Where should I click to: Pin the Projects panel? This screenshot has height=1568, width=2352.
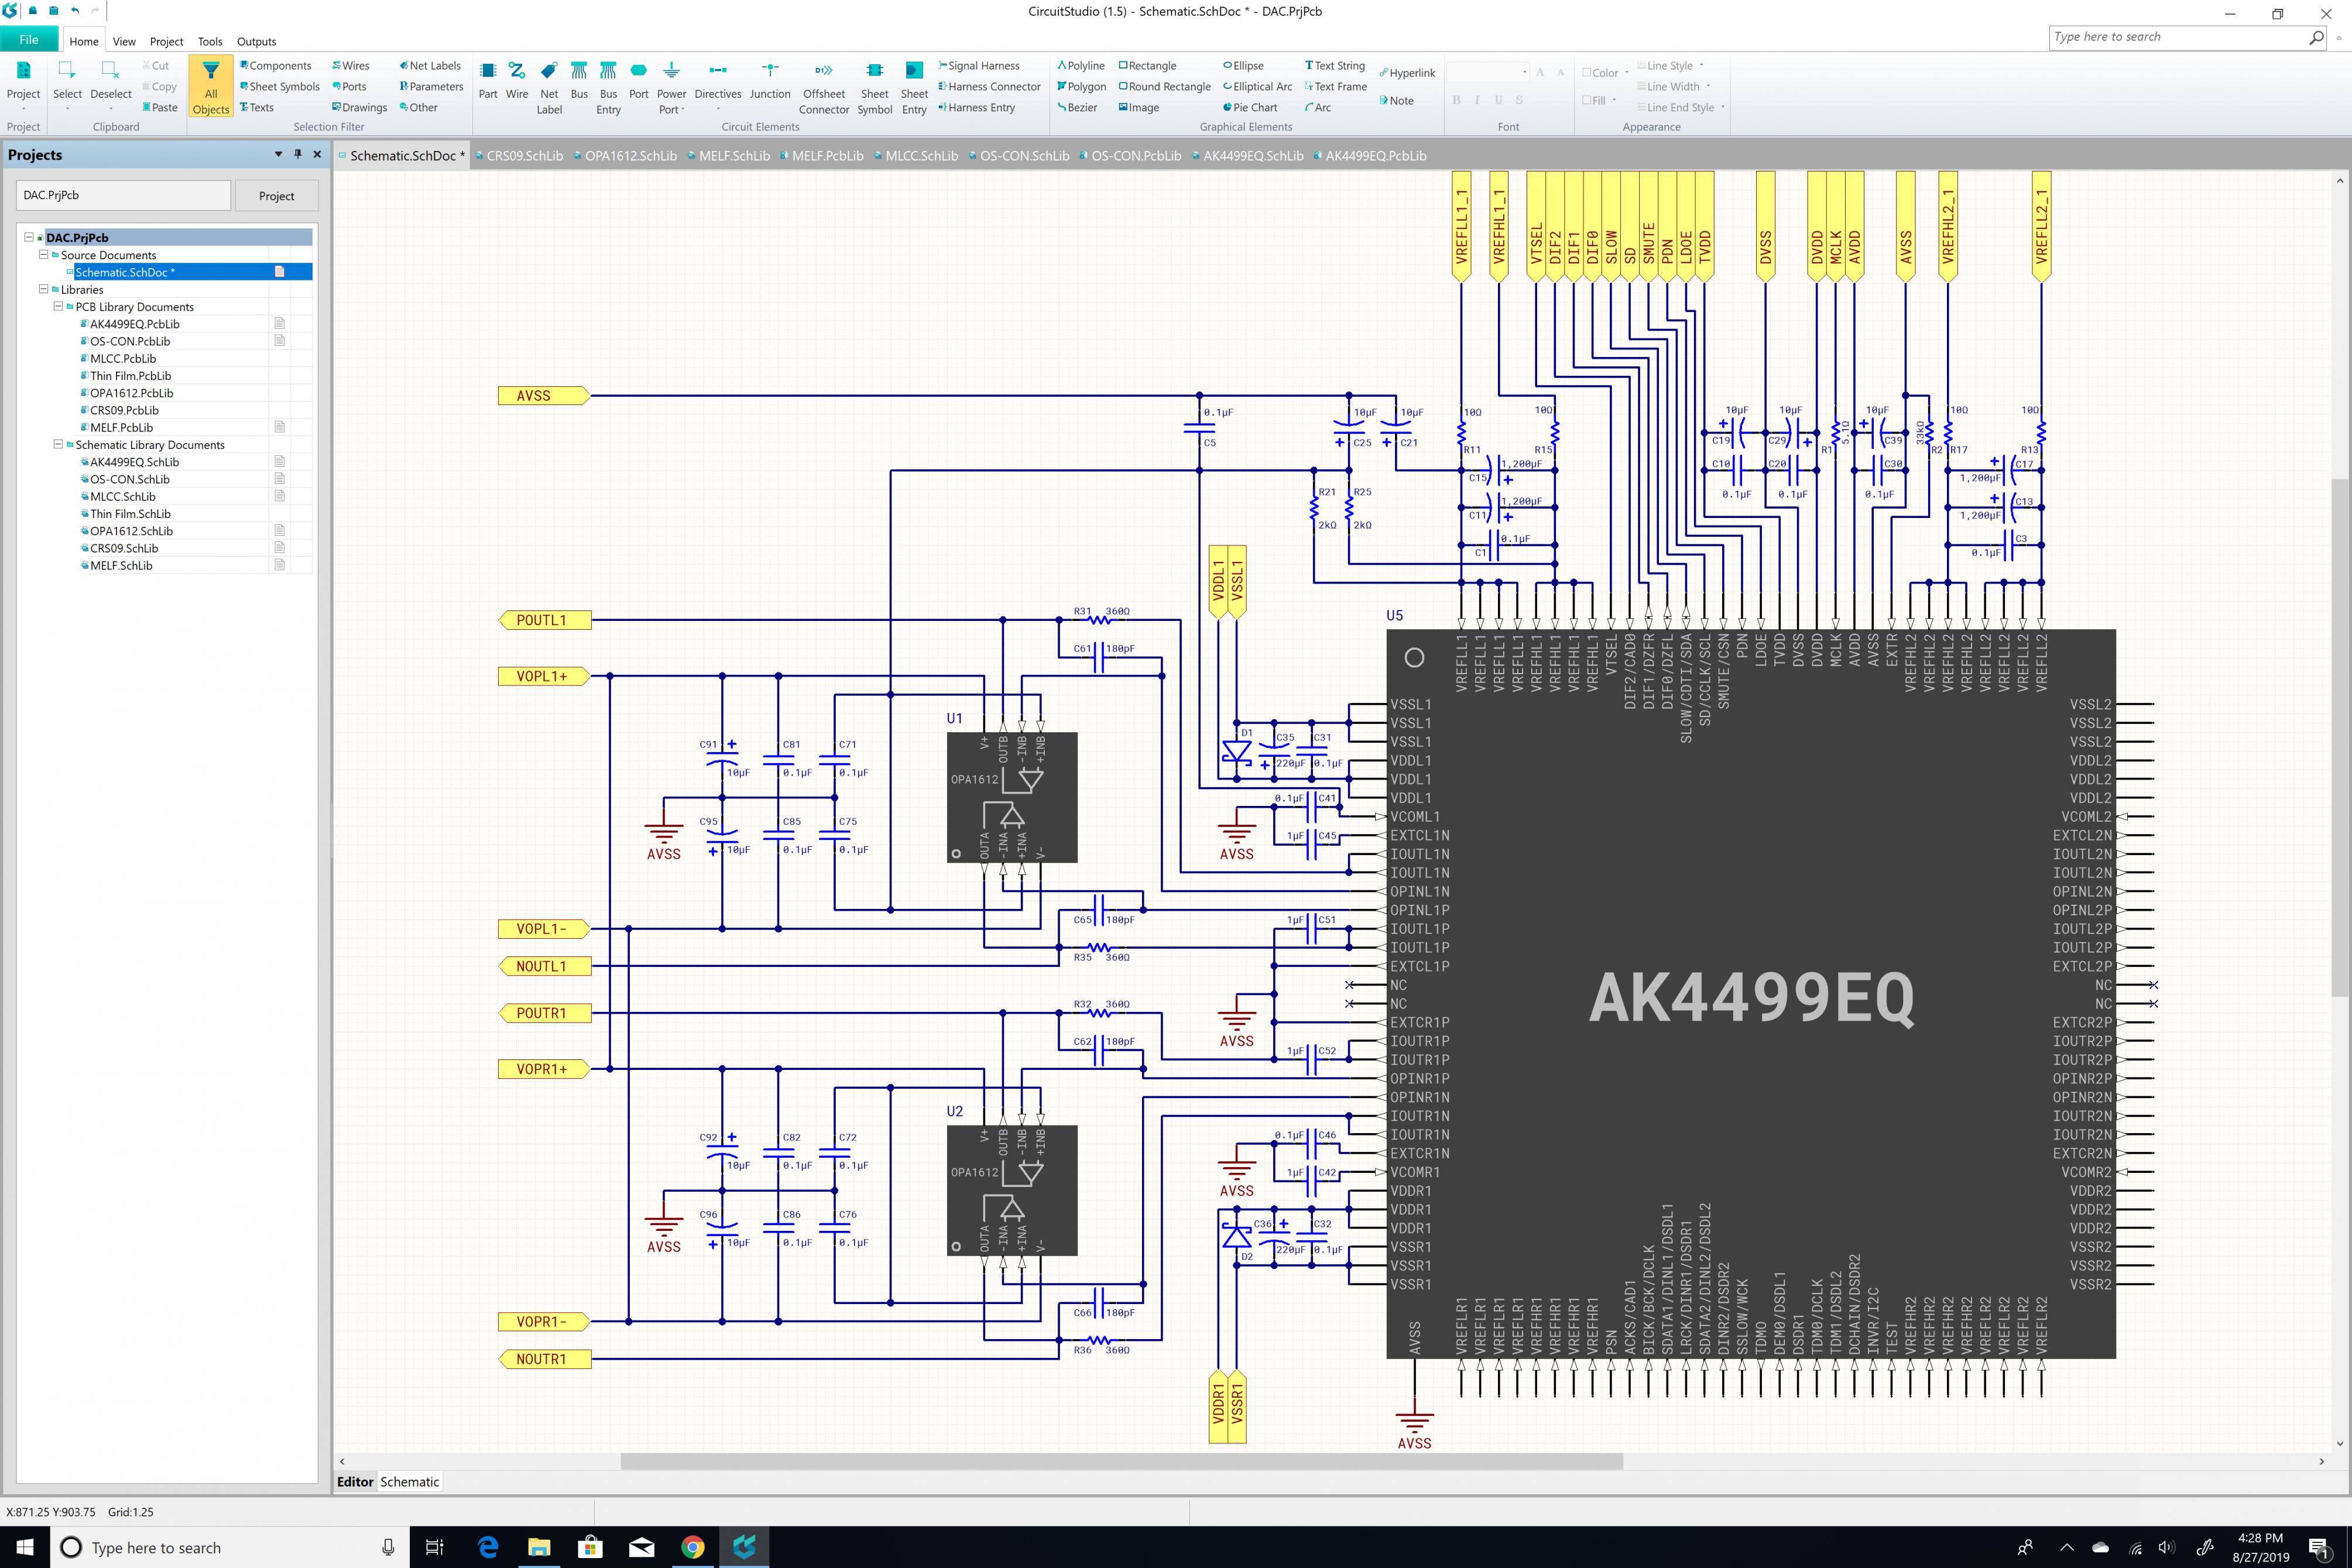(297, 154)
